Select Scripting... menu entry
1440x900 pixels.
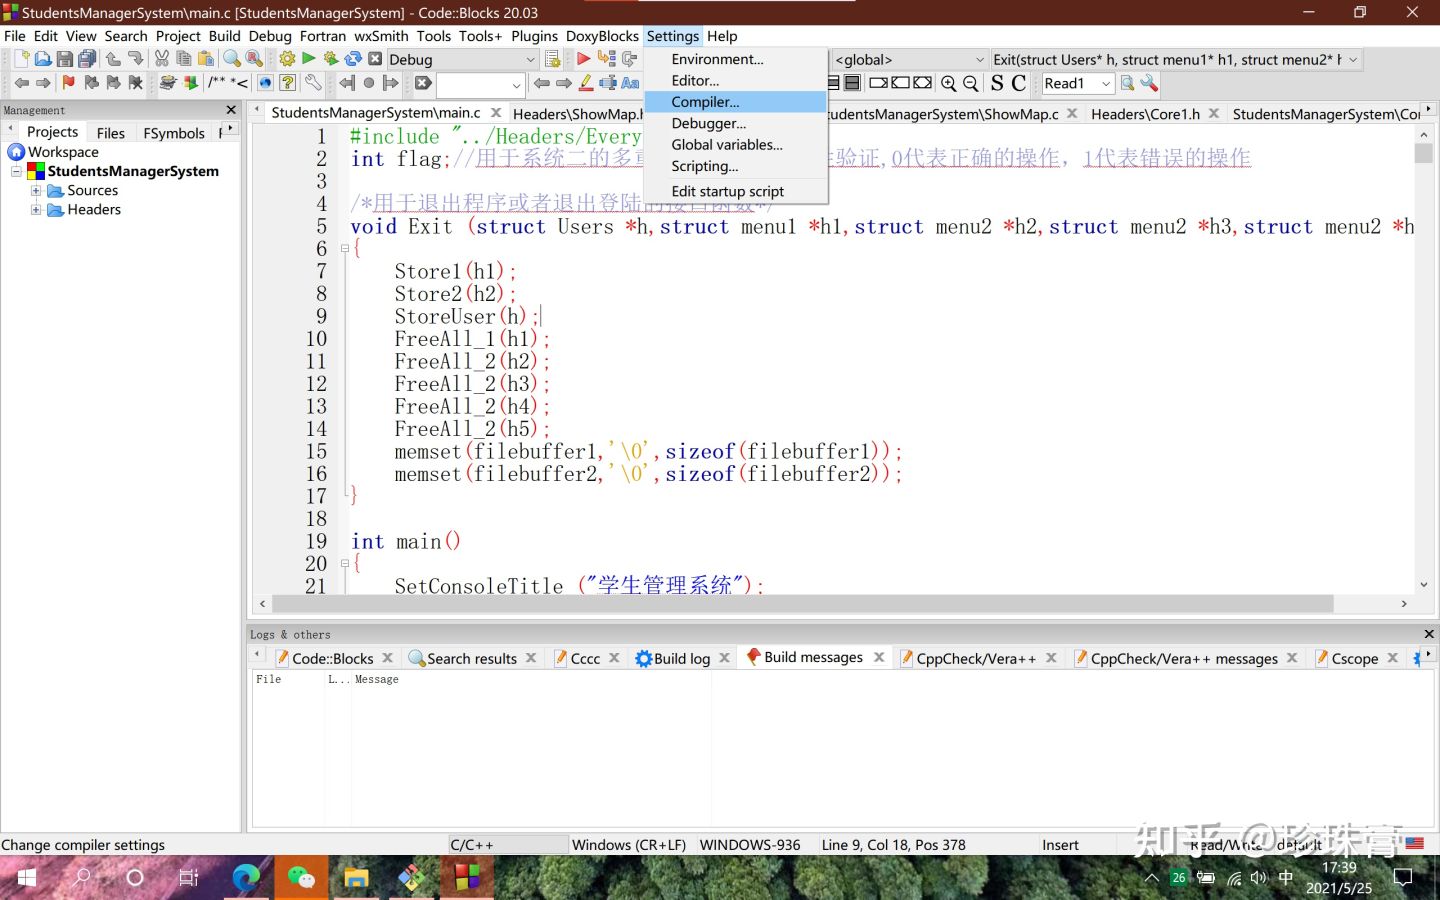(735, 166)
